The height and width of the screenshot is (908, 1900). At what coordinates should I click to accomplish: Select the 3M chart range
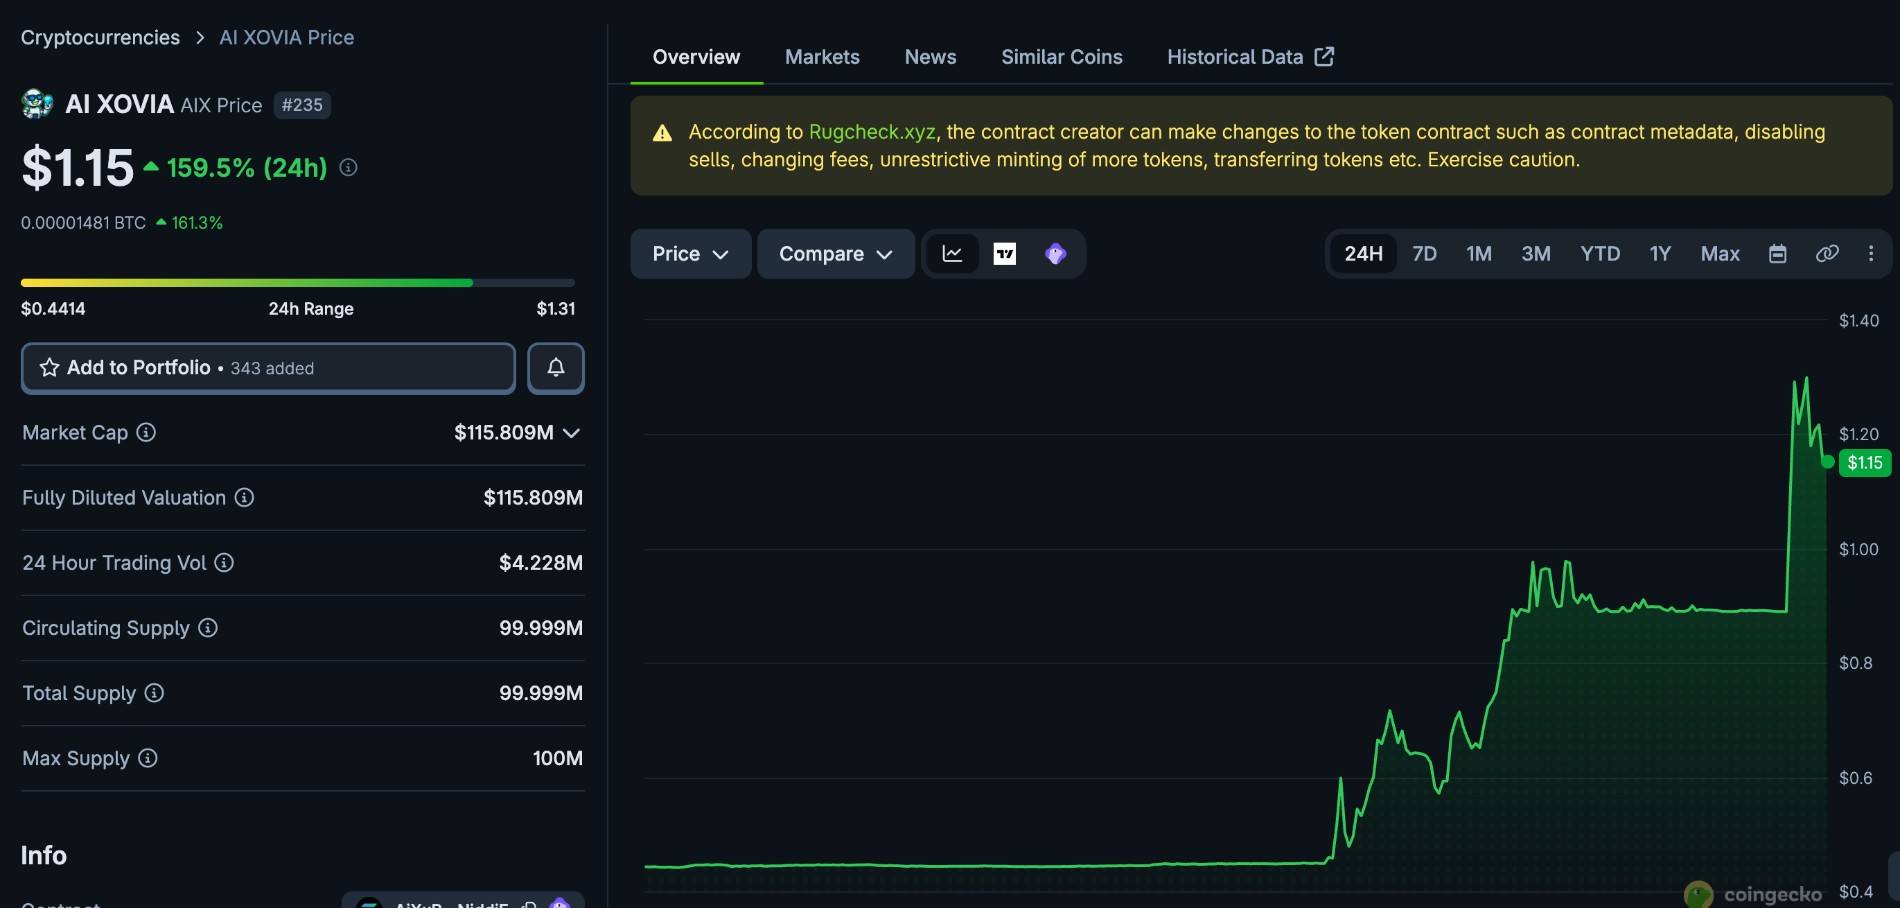tap(1536, 254)
